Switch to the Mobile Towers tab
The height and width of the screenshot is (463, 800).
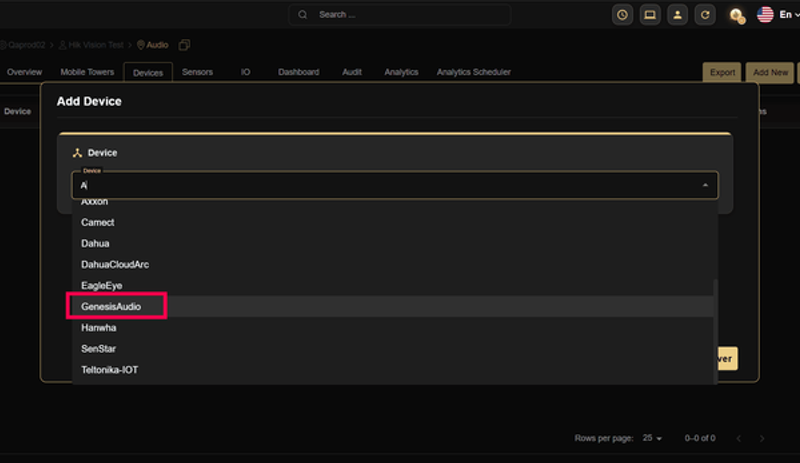tap(87, 72)
